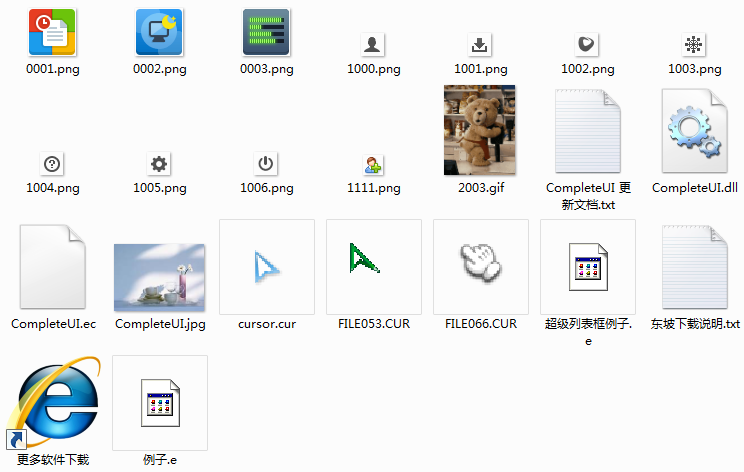The width and height of the screenshot is (744, 472).
Task: Select the 东坡下载说明.txt text file icon
Action: tap(695, 267)
